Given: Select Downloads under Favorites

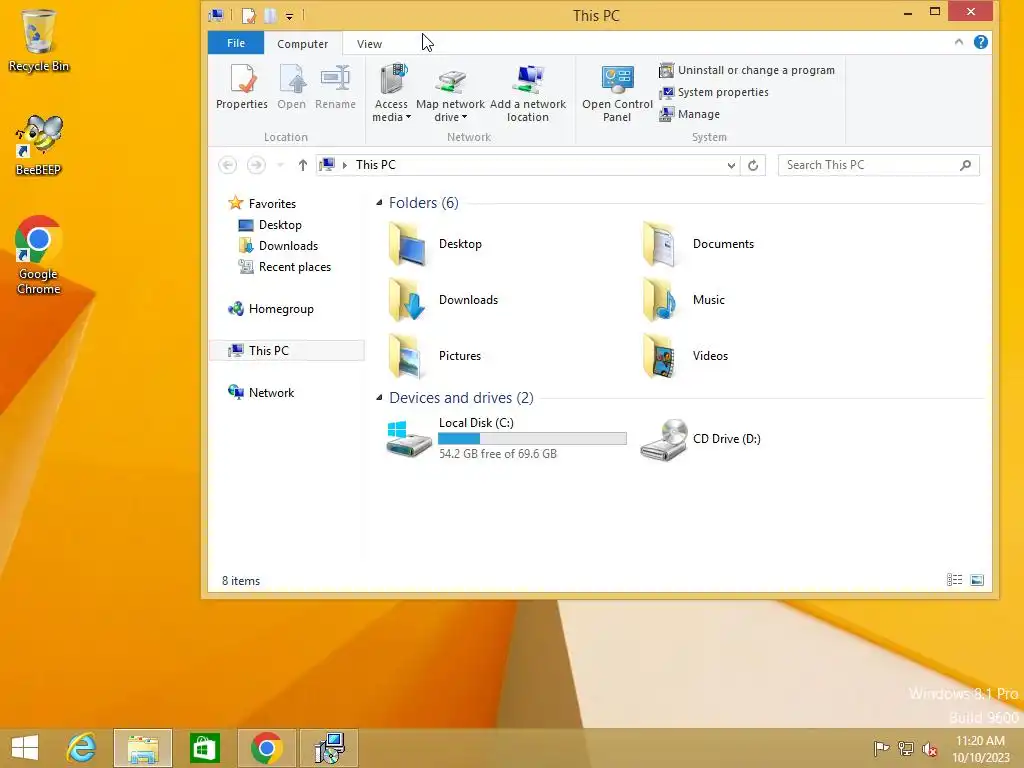Looking at the screenshot, I should pyautogui.click(x=278, y=246).
